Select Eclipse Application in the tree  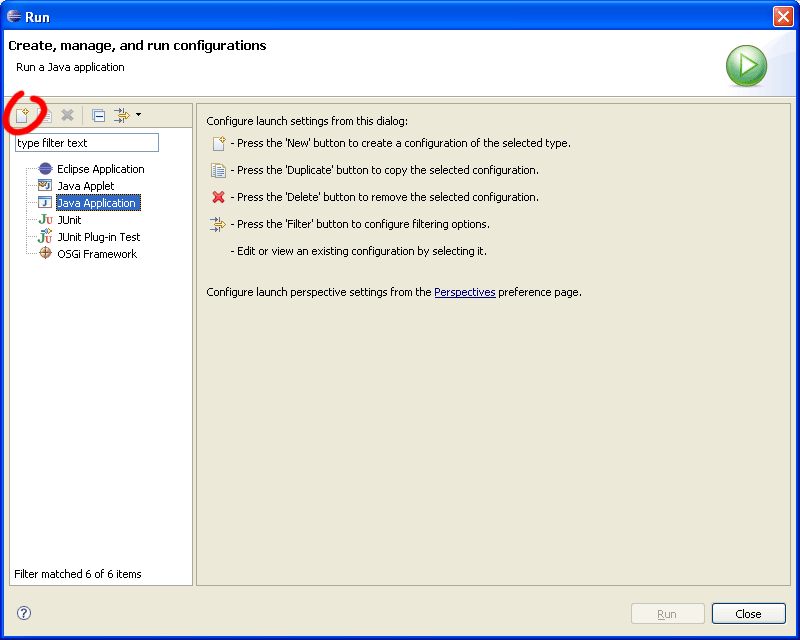pyautogui.click(x=100, y=169)
